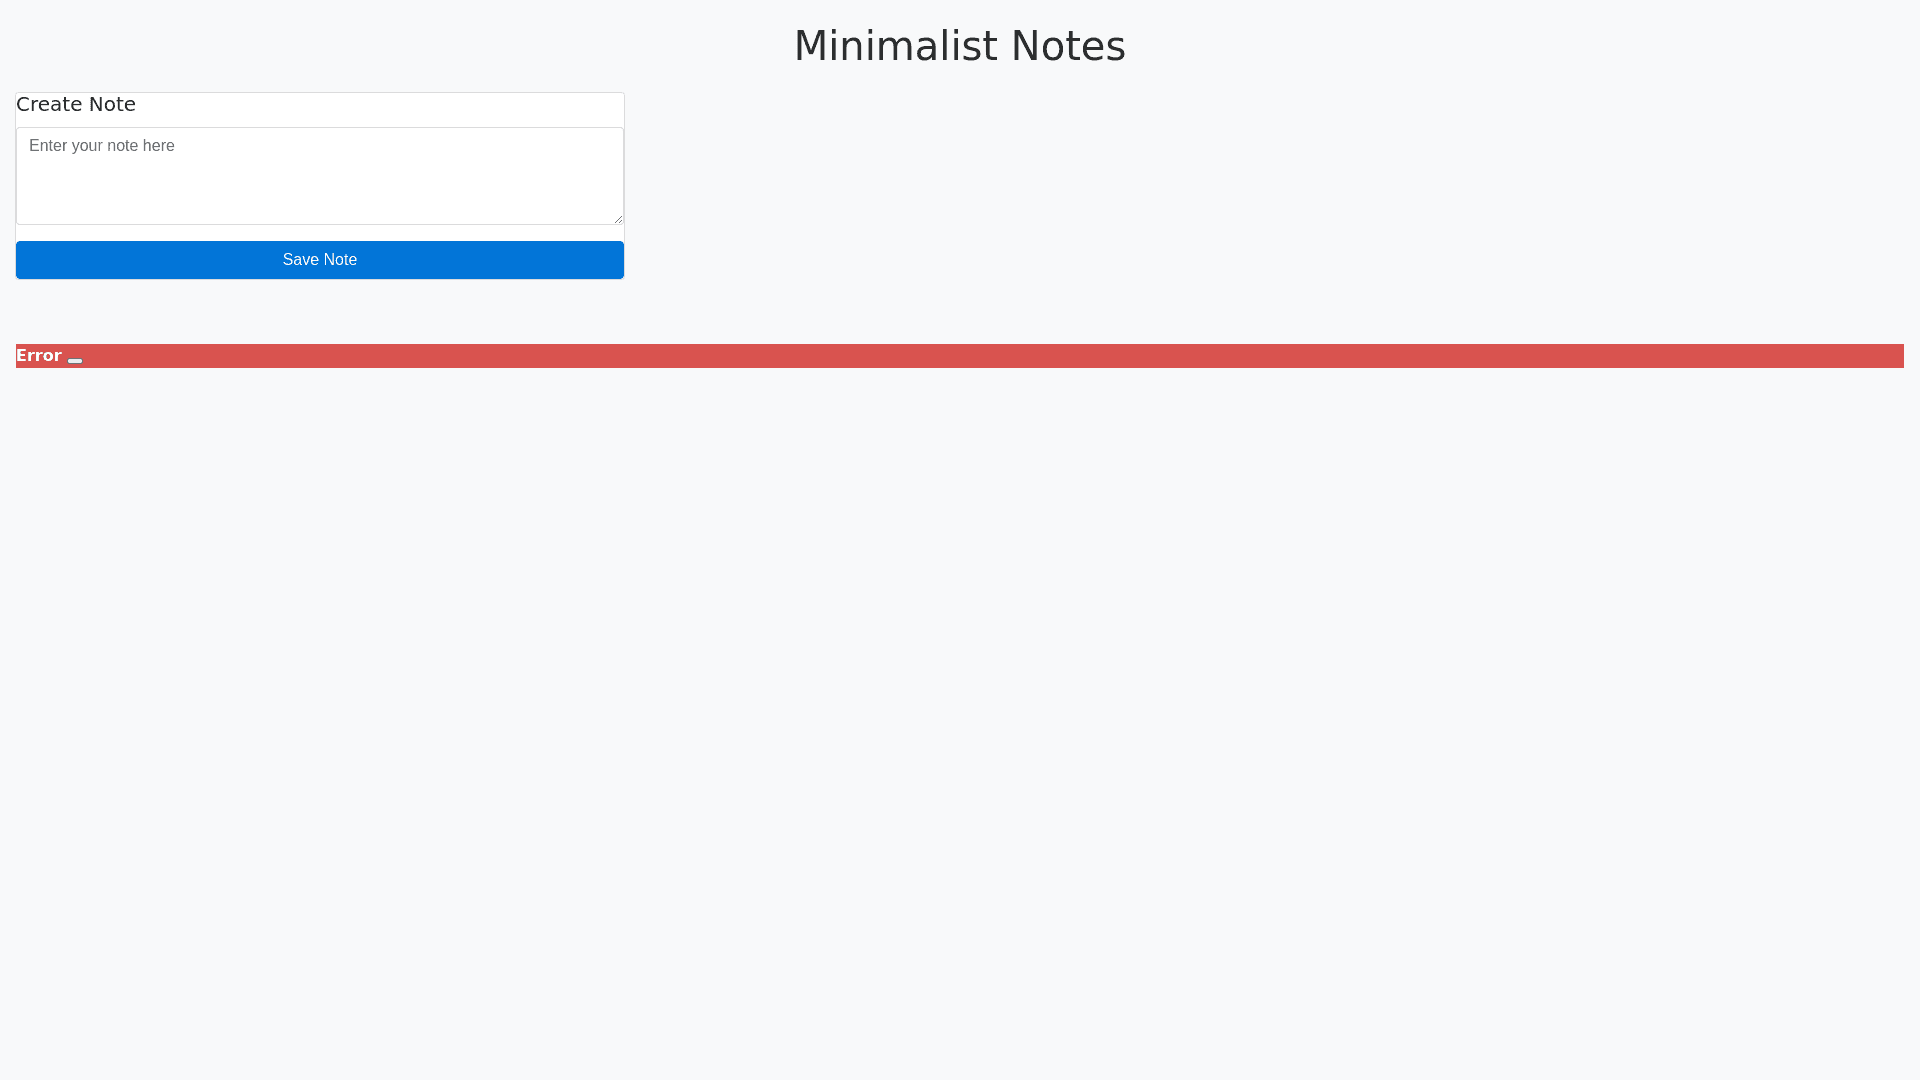Click the Create Note heading
1920x1080 pixels.
click(76, 104)
